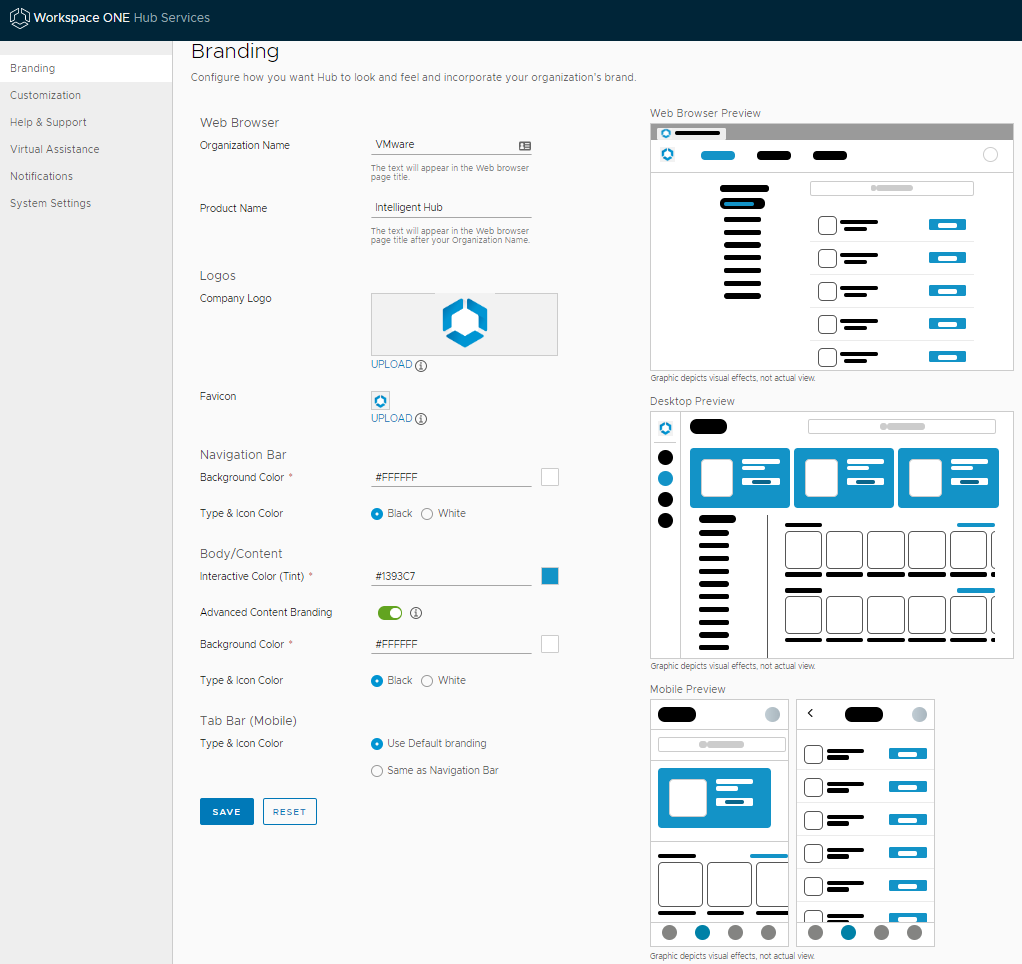Go to Virtual Assistance in sidebar
Screen dimensions: 1022x964
point(54,149)
